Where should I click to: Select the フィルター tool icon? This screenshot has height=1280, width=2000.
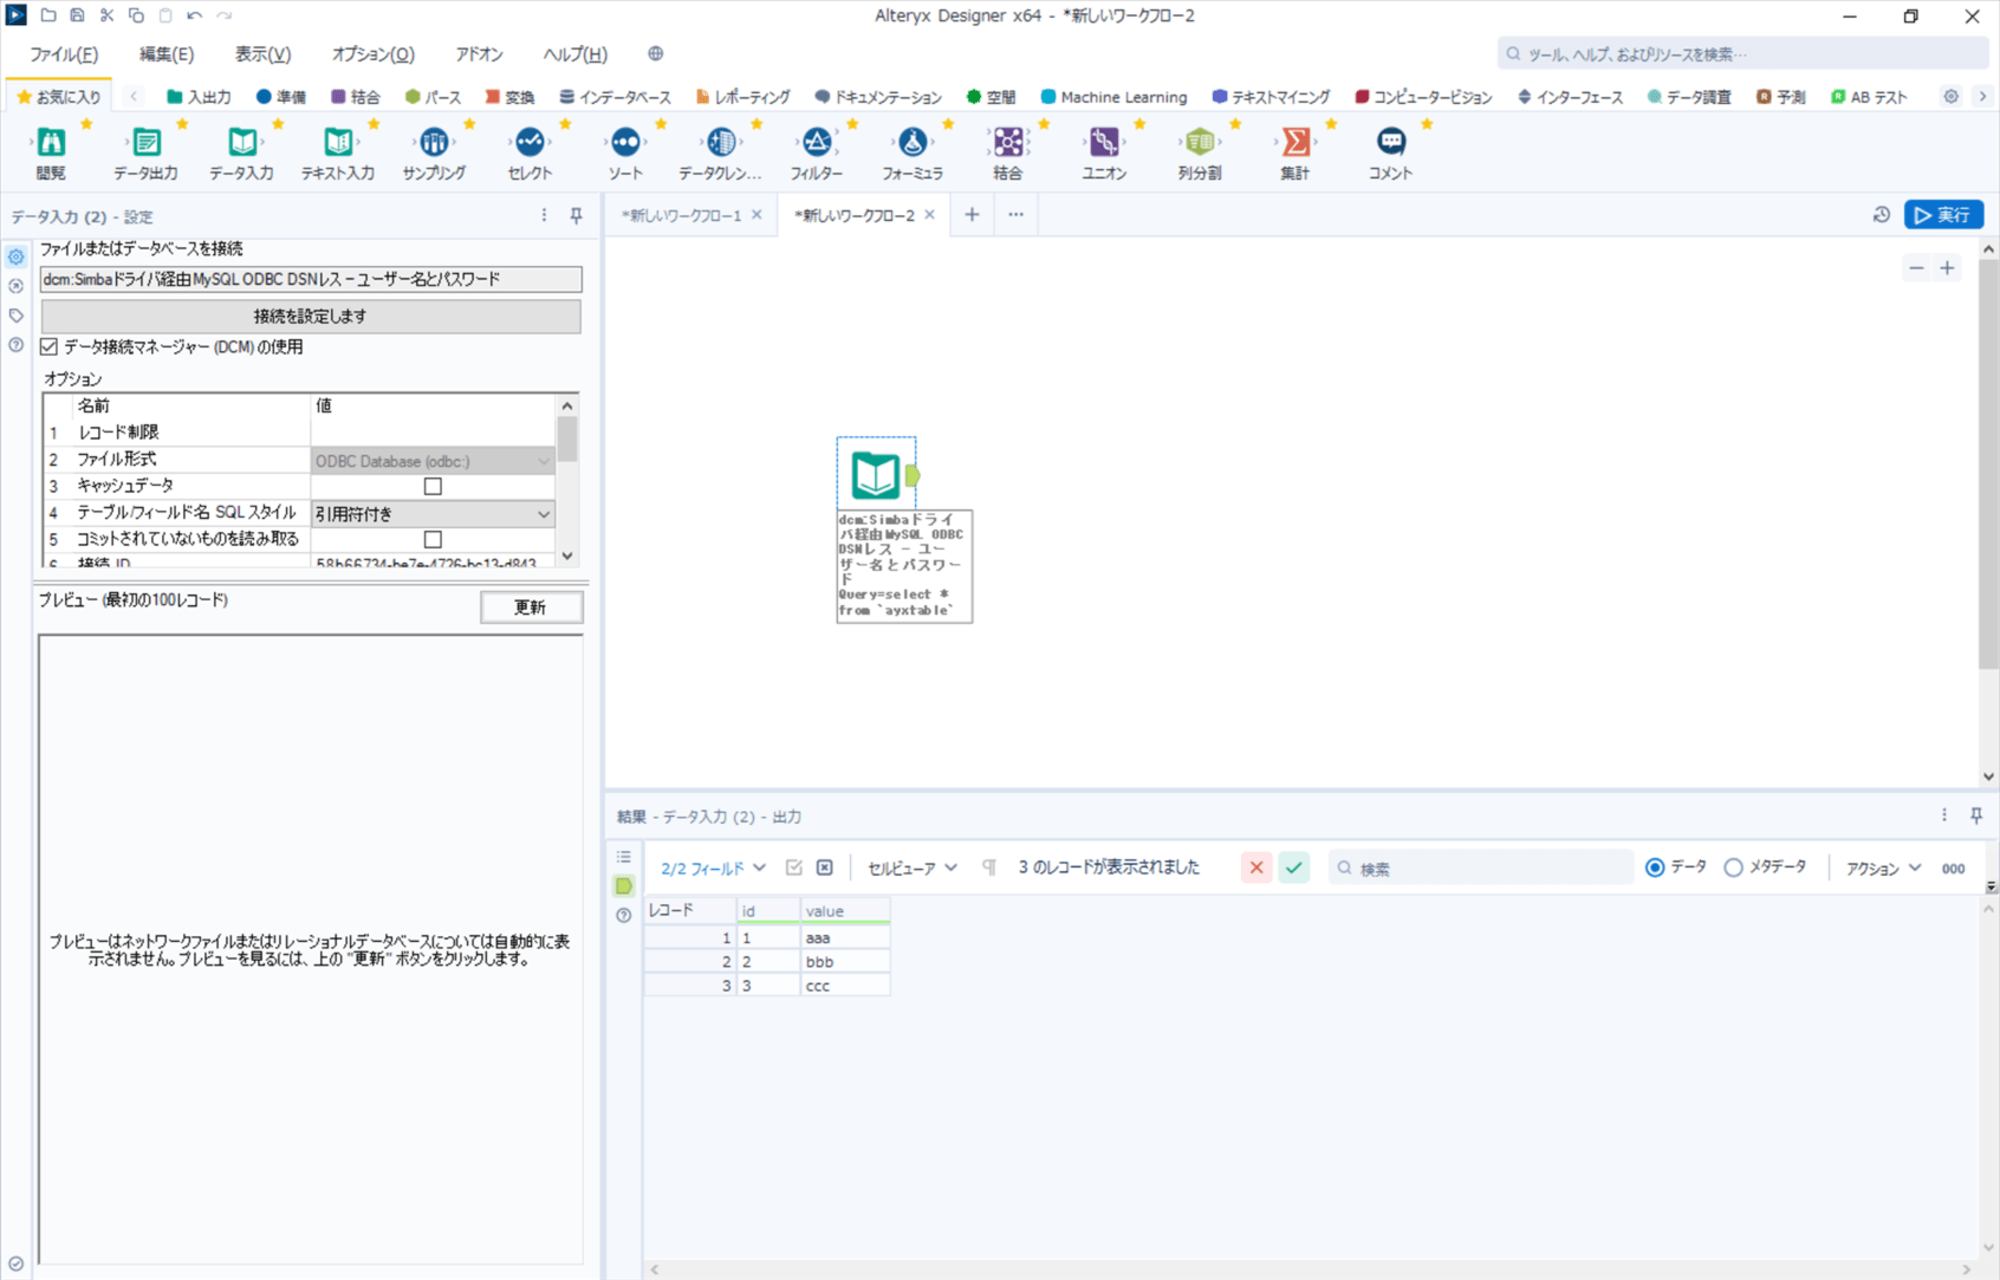(x=817, y=142)
